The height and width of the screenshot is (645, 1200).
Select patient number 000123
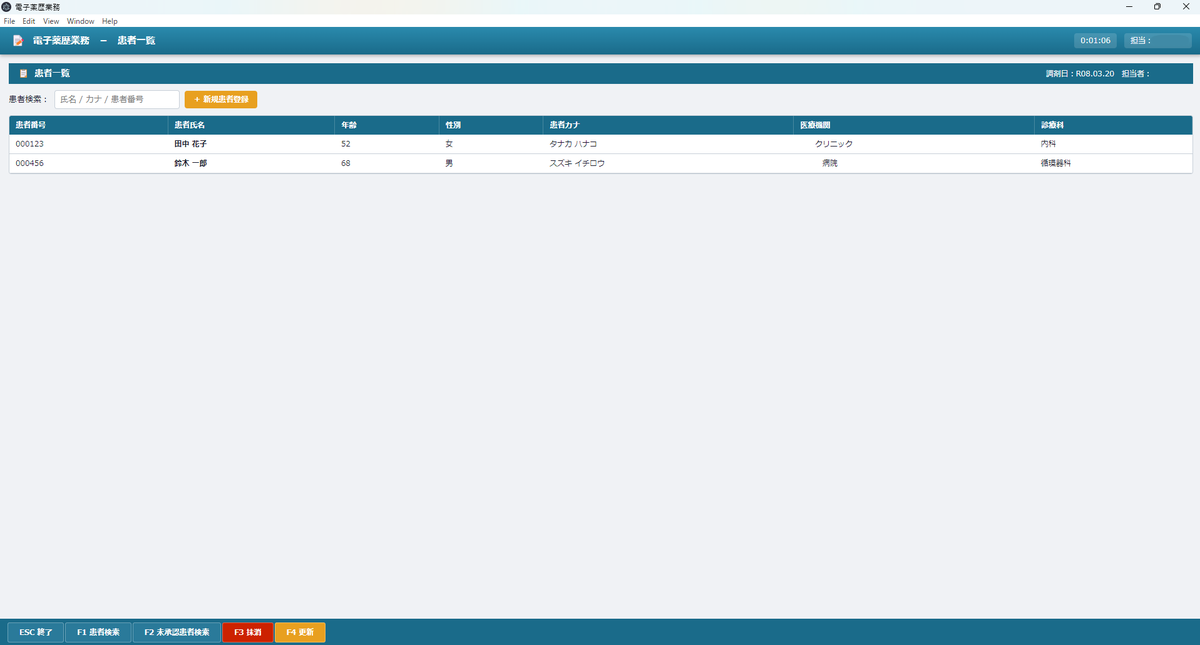click(x=28, y=144)
